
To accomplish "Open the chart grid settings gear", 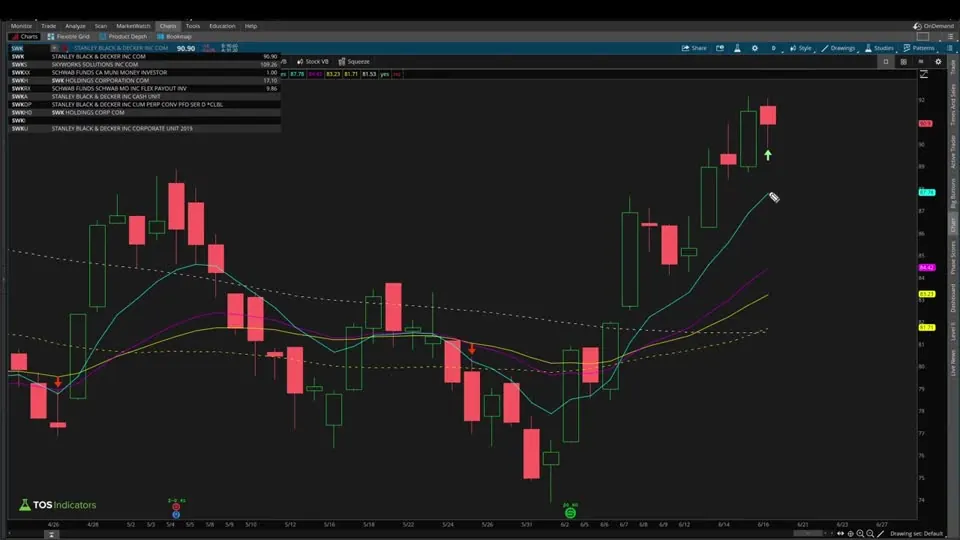I will point(939,62).
